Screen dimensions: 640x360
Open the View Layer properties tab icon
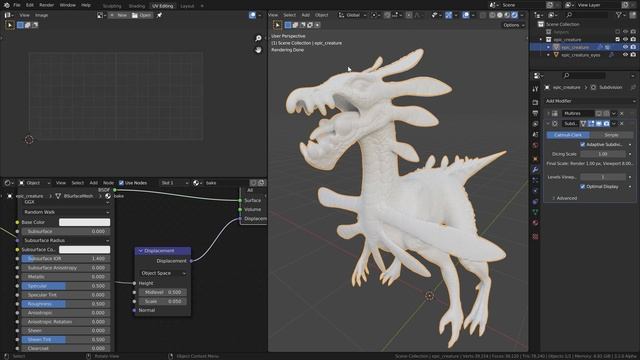point(535,124)
